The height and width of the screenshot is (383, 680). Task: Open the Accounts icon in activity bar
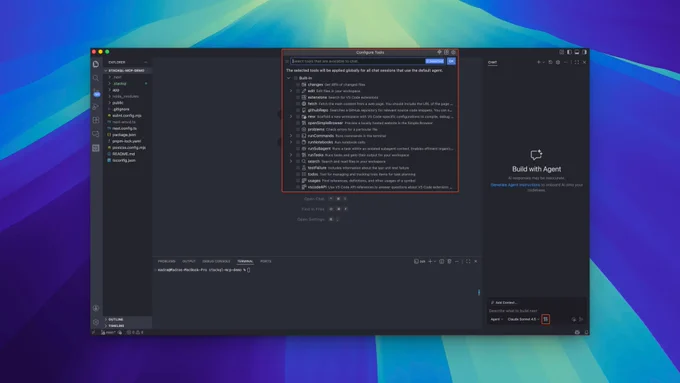click(x=96, y=308)
